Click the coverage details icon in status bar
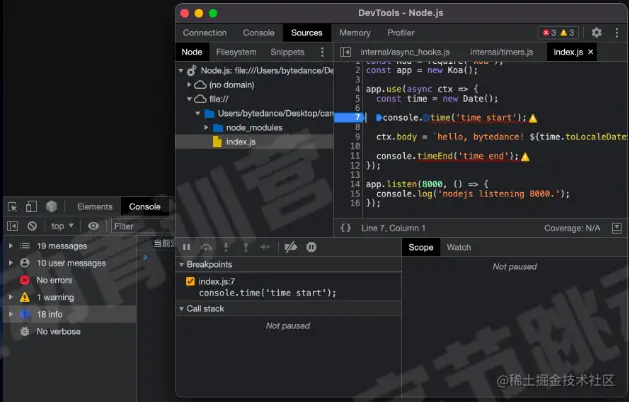 pos(617,228)
